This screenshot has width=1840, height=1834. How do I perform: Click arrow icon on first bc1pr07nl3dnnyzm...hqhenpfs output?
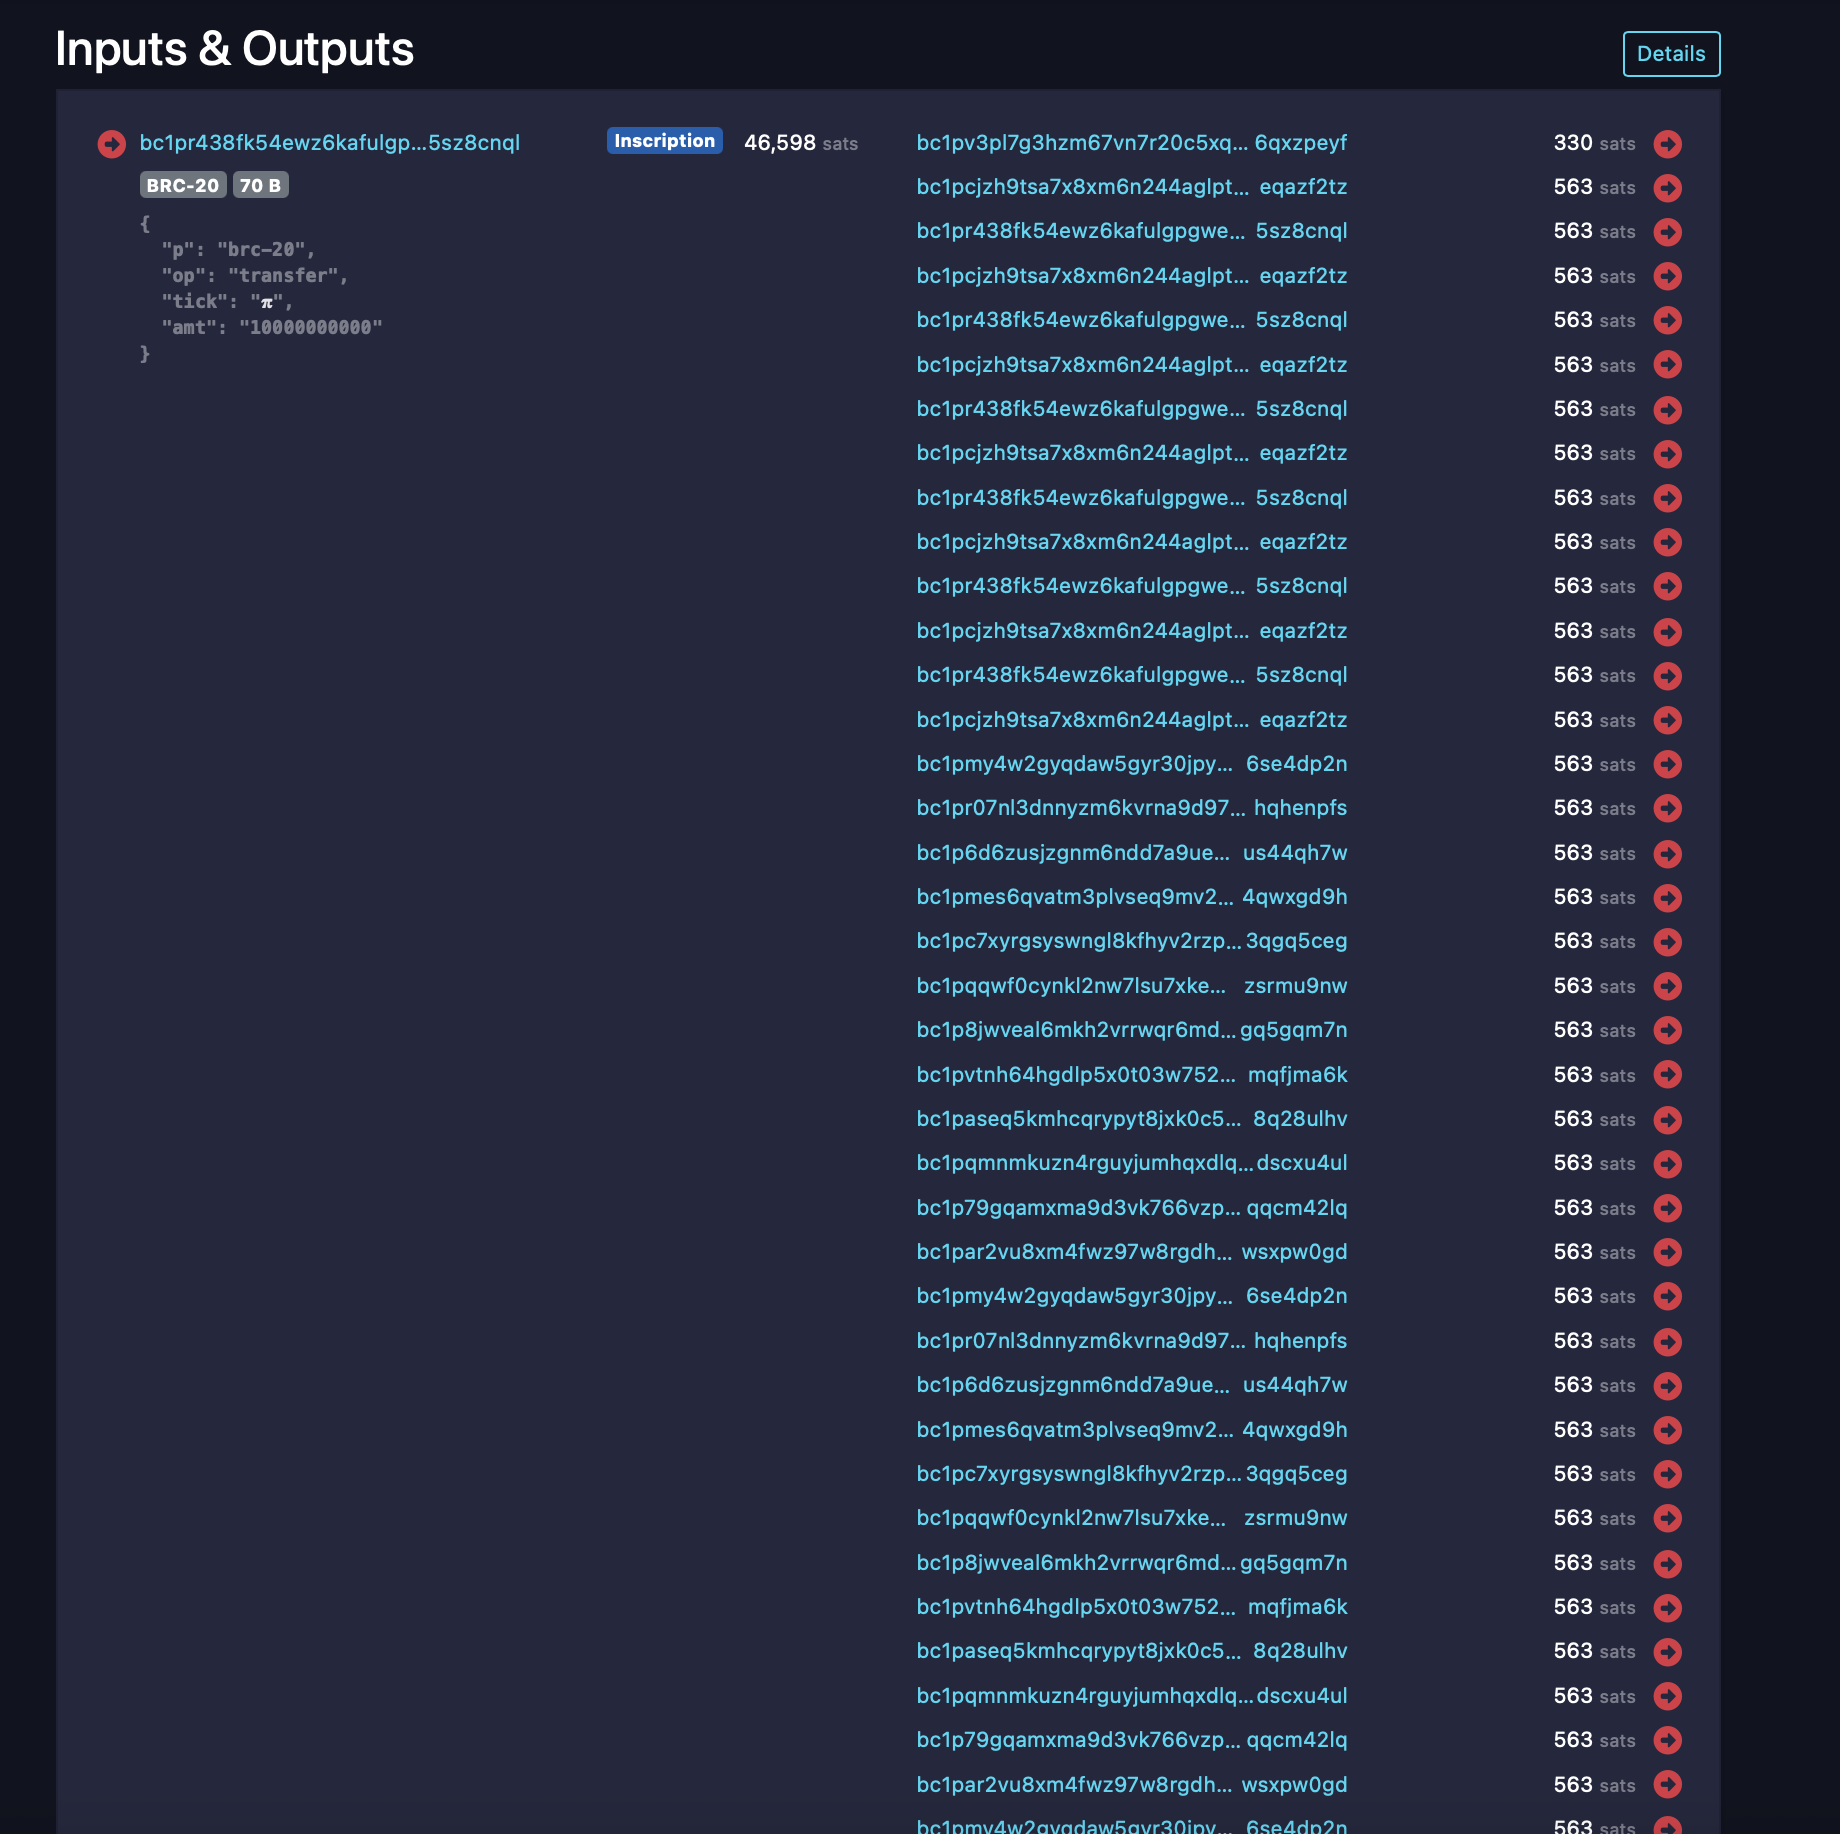point(1667,808)
